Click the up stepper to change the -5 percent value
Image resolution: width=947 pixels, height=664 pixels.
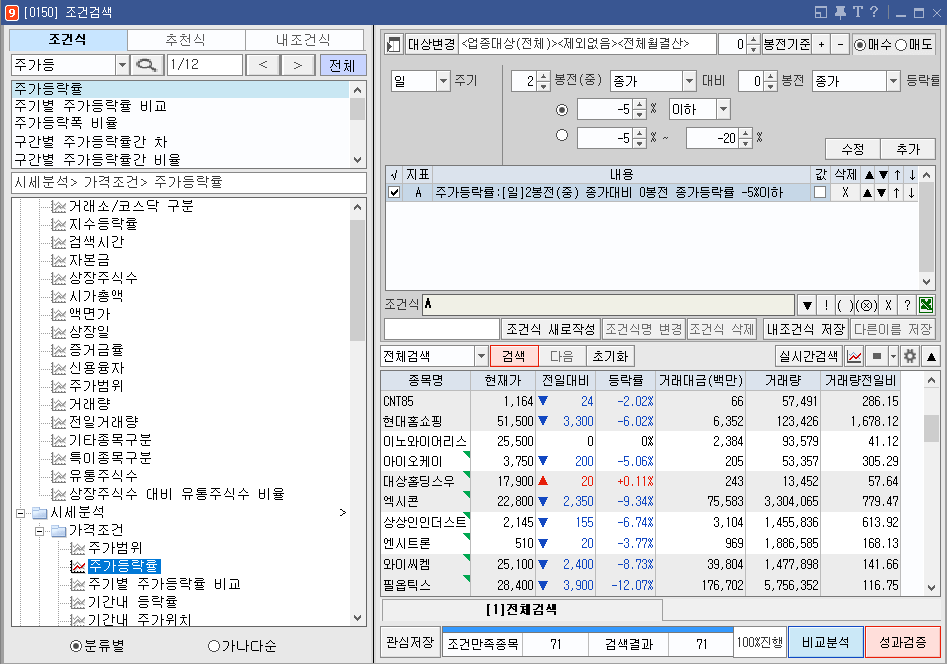637,104
